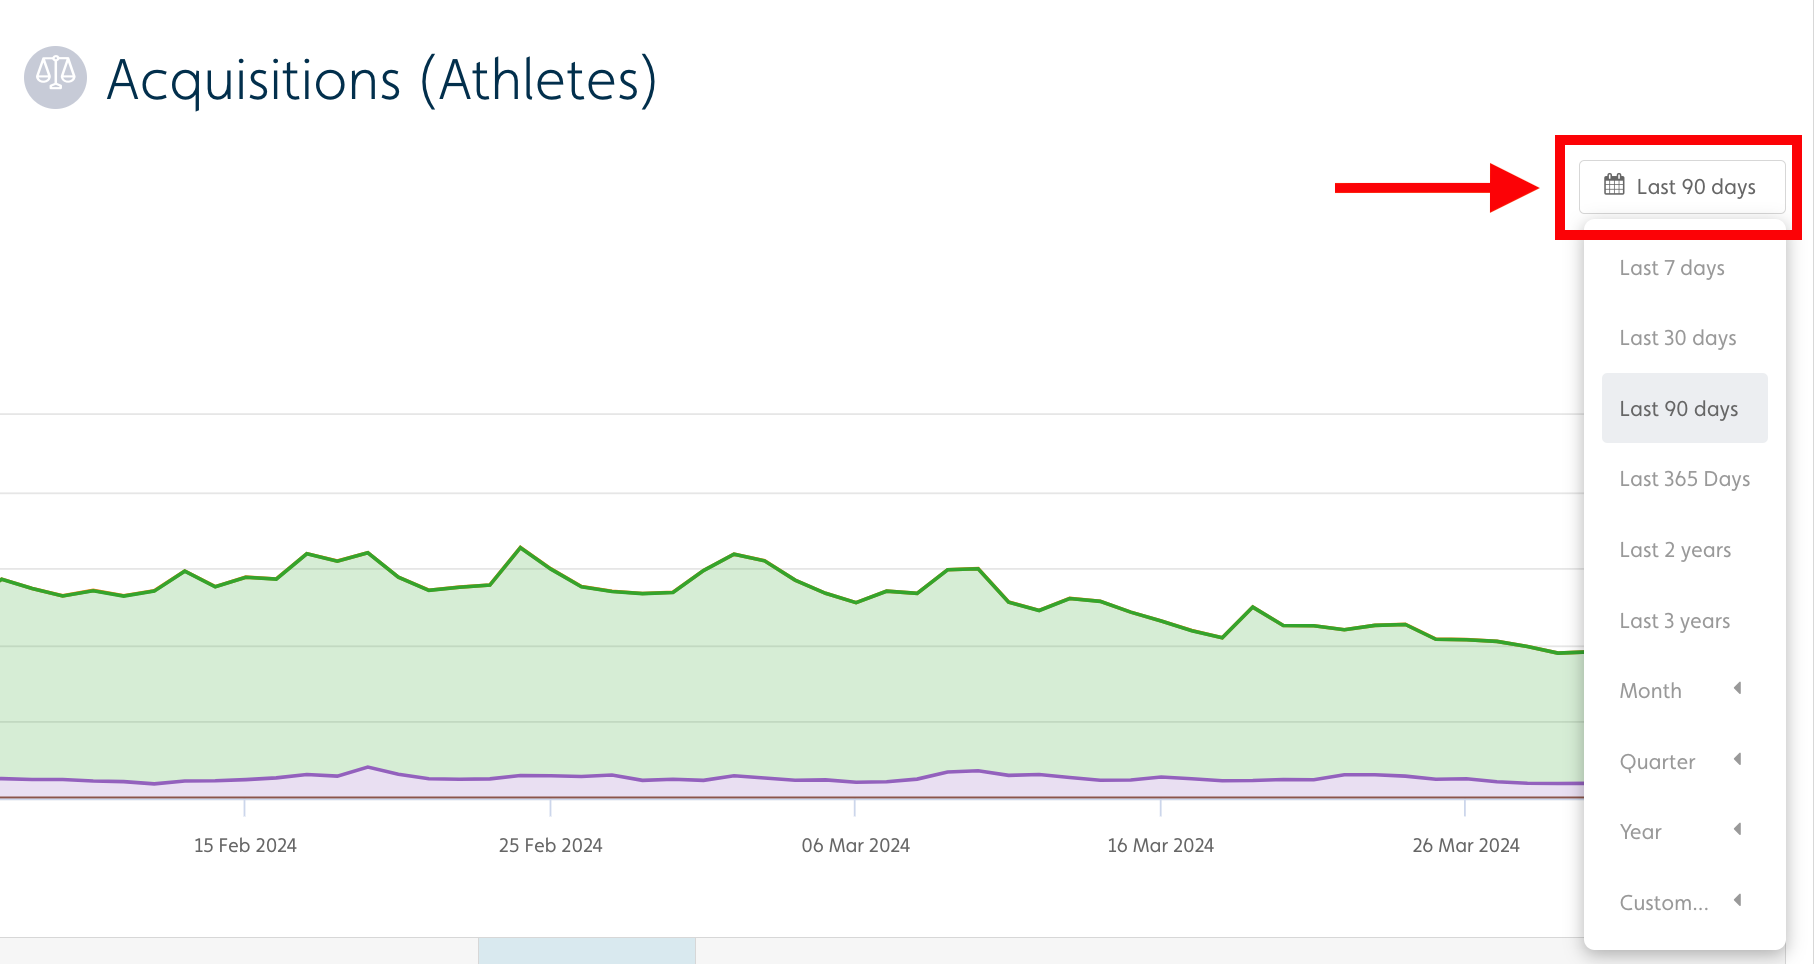Image resolution: width=1814 pixels, height=964 pixels.
Task: Open the Custom... date range item
Action: [1664, 903]
